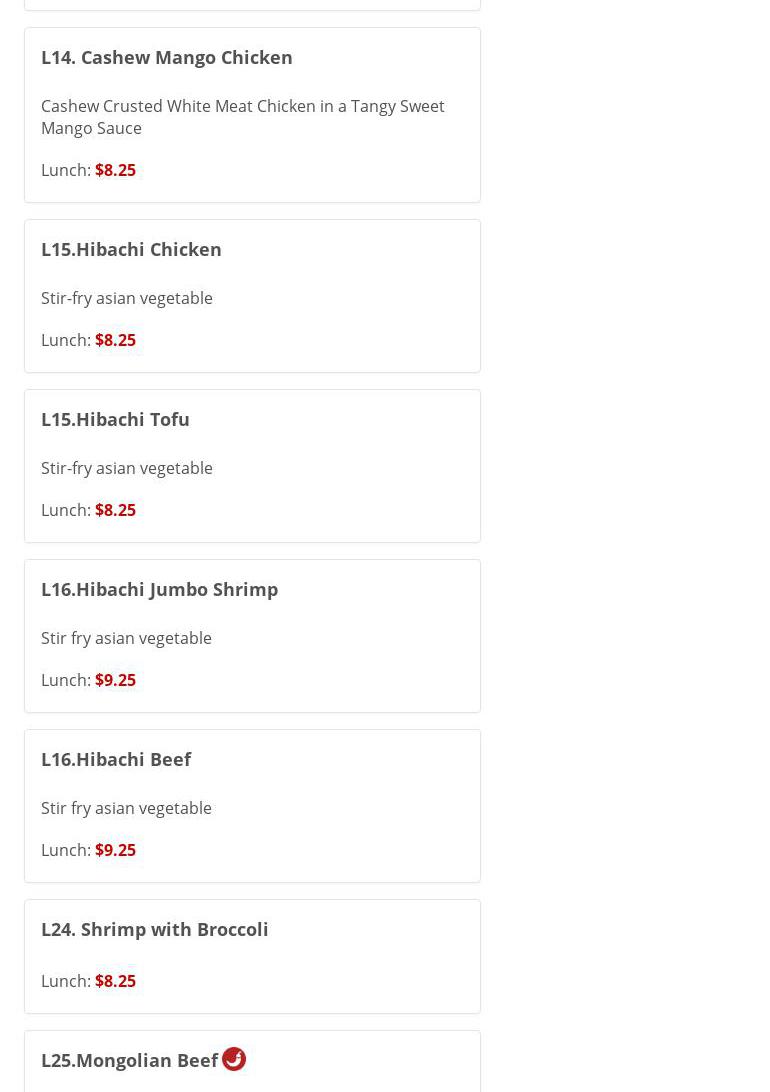Select L15.Hibachi Chicken menu item
Viewport: 770px width, 1092px height.
[131, 249]
